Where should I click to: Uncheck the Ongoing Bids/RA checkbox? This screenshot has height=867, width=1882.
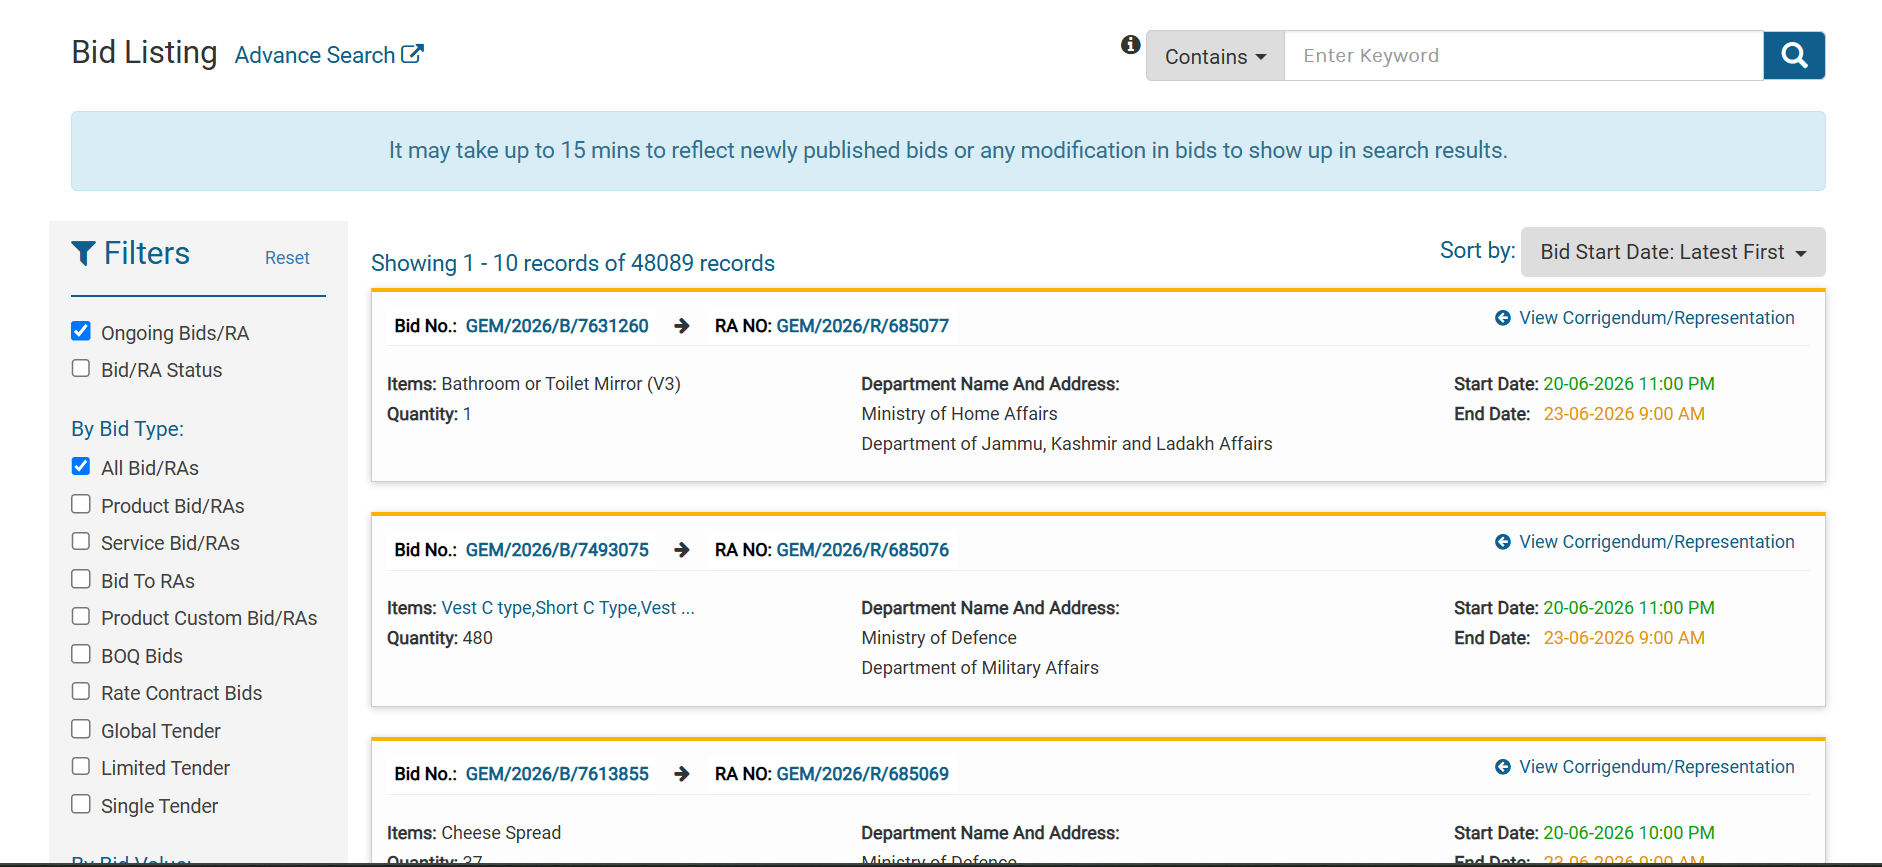81,331
